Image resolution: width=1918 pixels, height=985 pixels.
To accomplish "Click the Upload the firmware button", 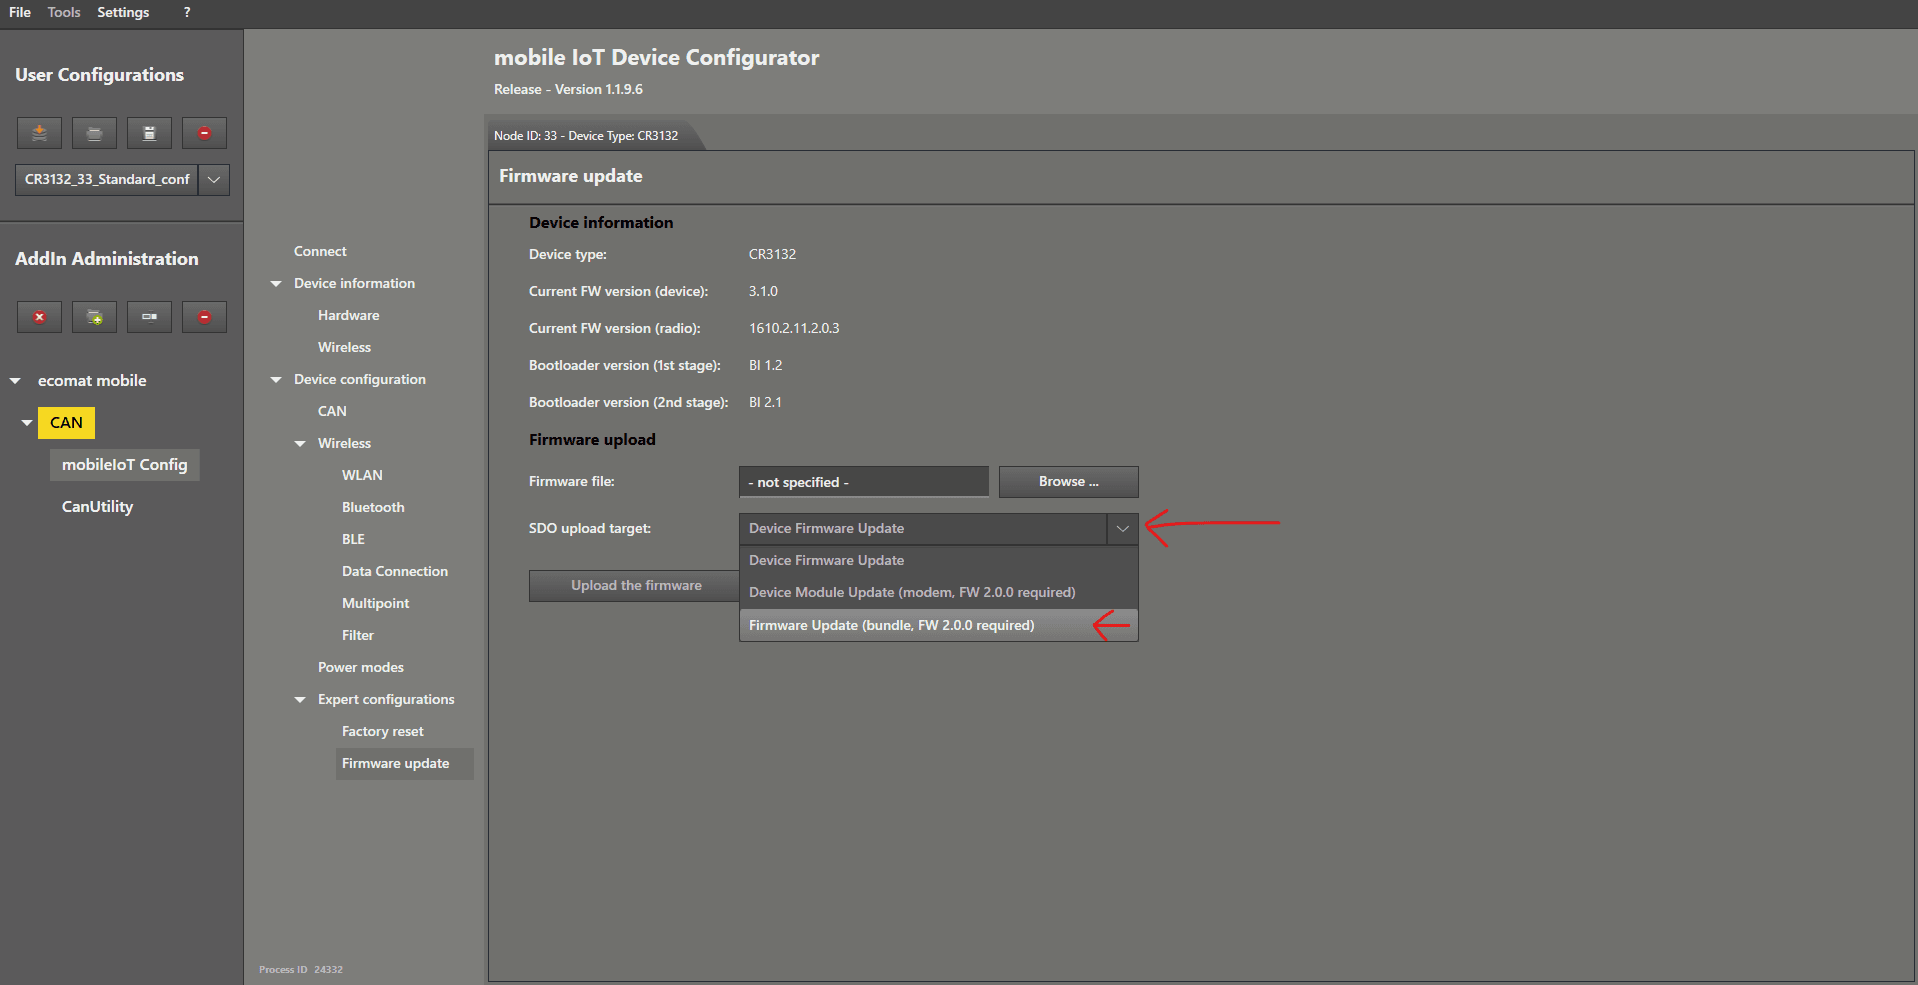I will 635,586.
